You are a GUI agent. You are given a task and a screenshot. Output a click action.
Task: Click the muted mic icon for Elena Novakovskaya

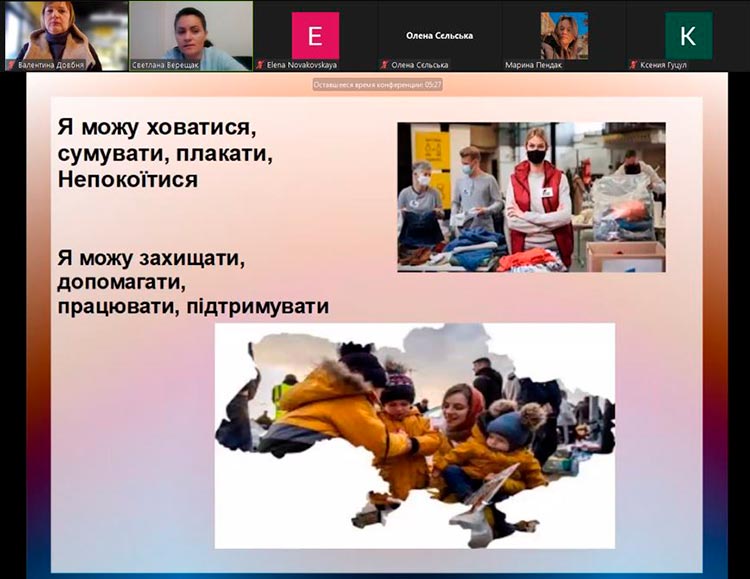click(261, 65)
